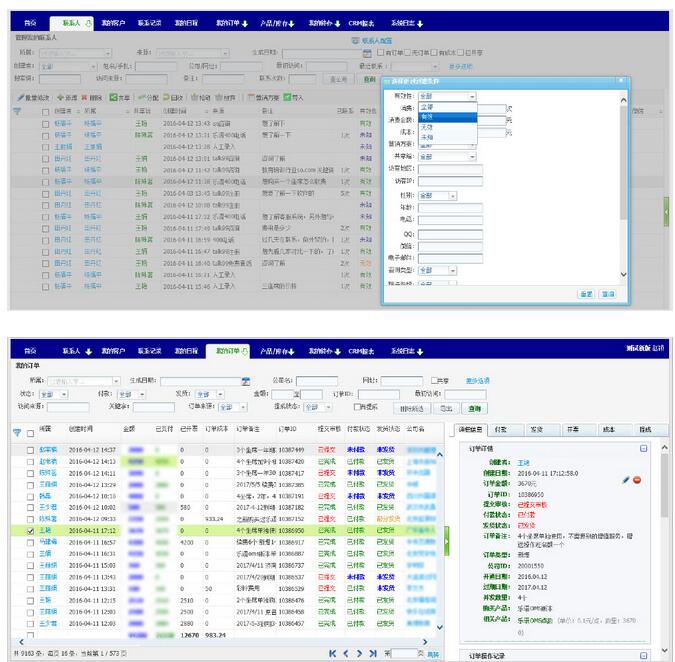The image size is (675, 662).
Task: Click 批量修改 pencil tool in contacts toolbar
Action: [33, 98]
